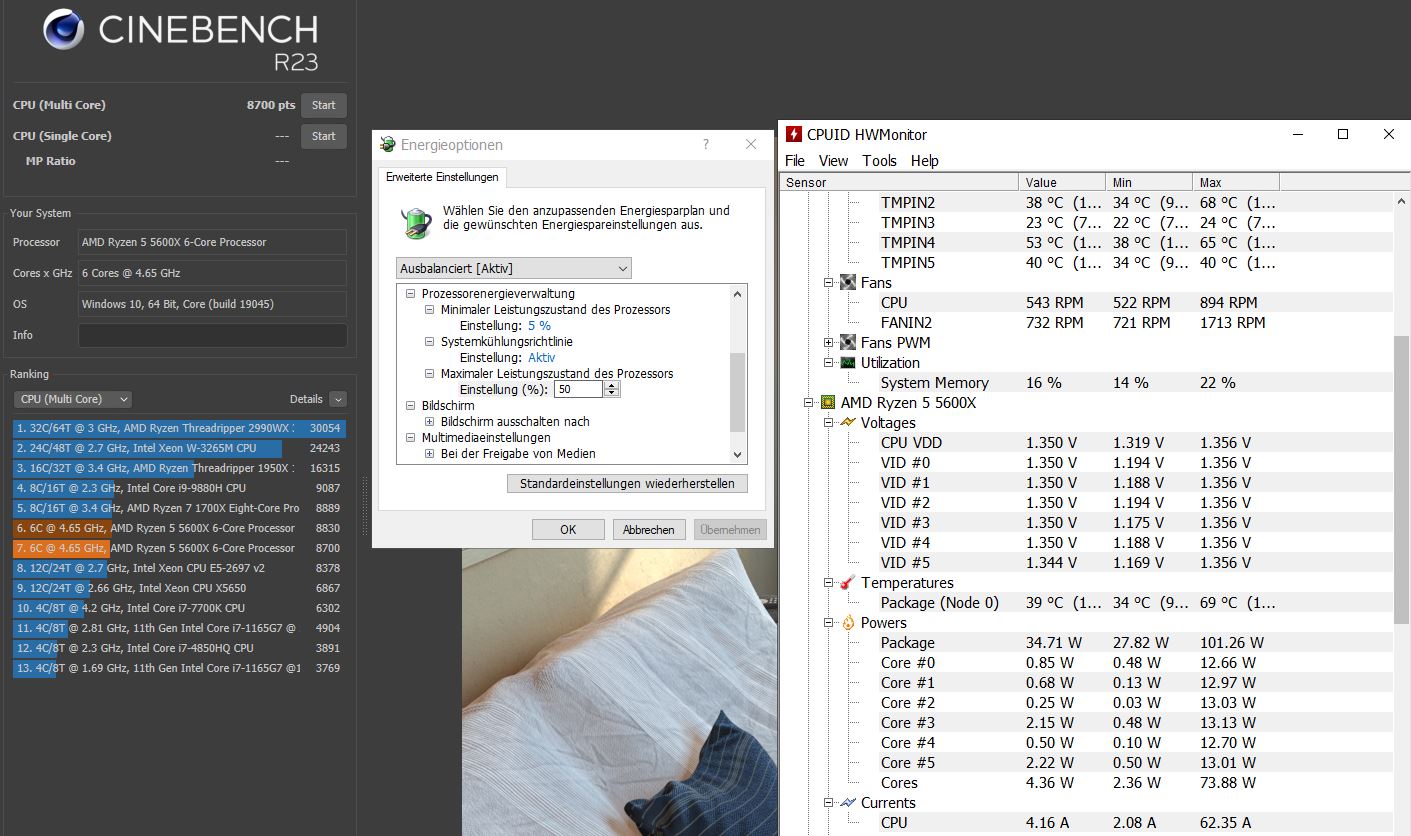1411x836 pixels.
Task: Collapse the Prozessorenergieverwaltung tree
Action: click(409, 293)
